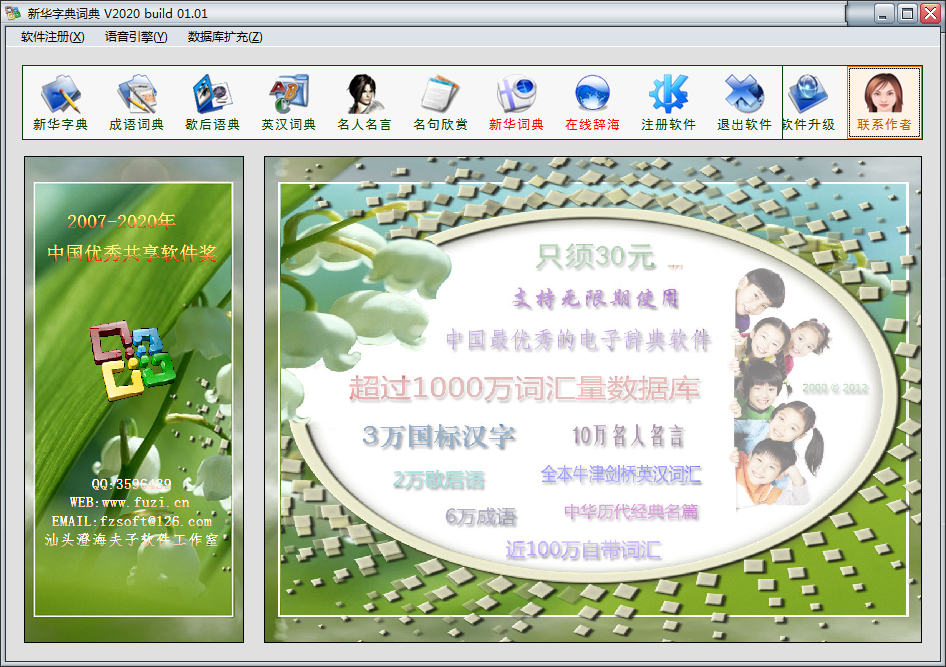This screenshot has width=946, height=667.
Task: Maximize the 新华字典词典 window
Action: point(906,13)
